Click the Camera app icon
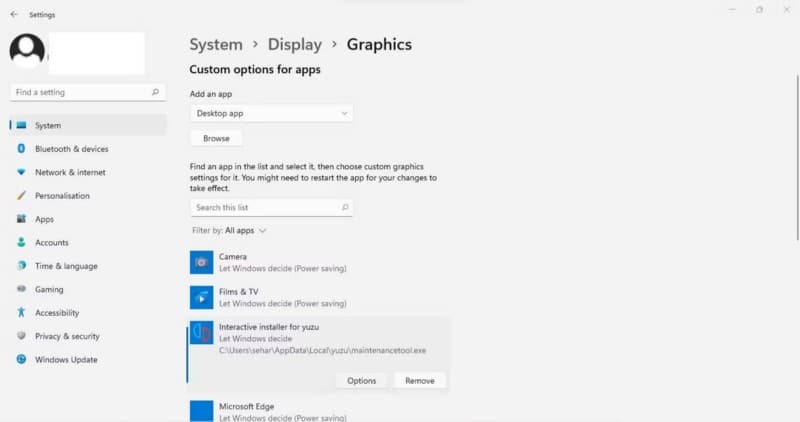The height and width of the screenshot is (422, 800). (202, 262)
